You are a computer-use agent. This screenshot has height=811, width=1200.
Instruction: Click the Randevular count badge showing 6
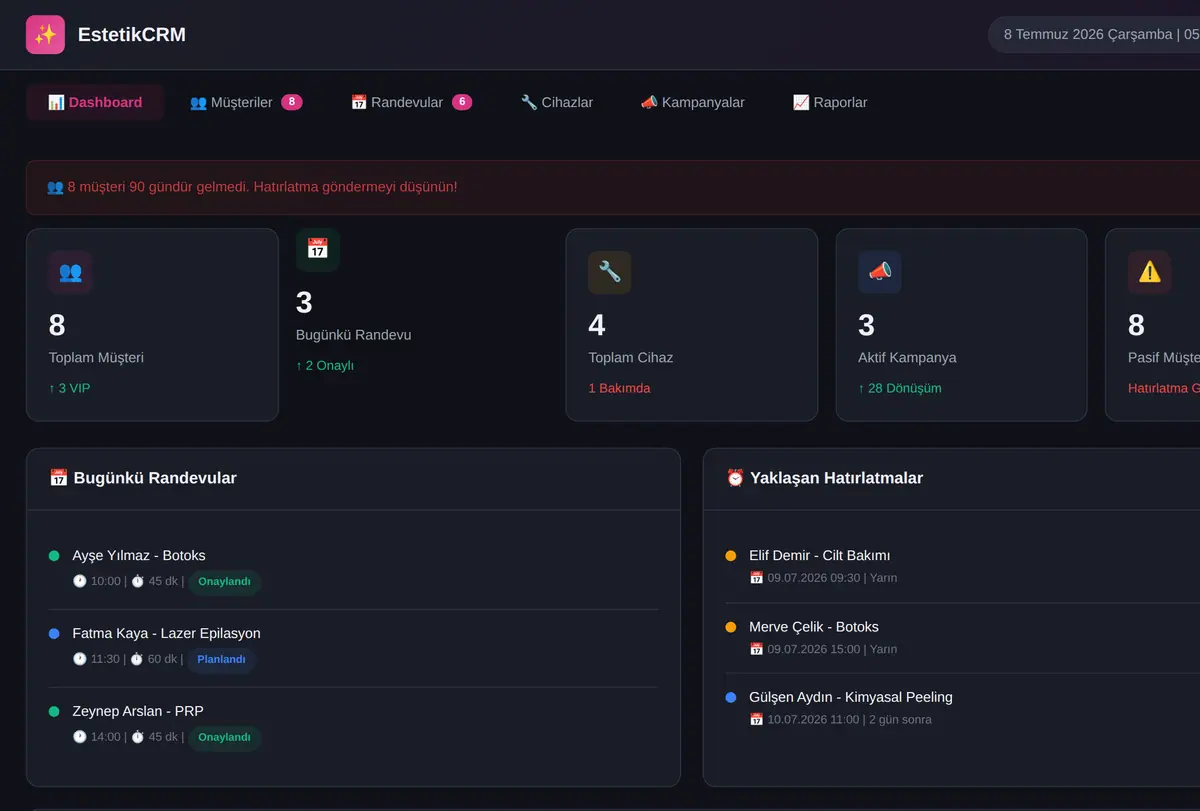(462, 102)
